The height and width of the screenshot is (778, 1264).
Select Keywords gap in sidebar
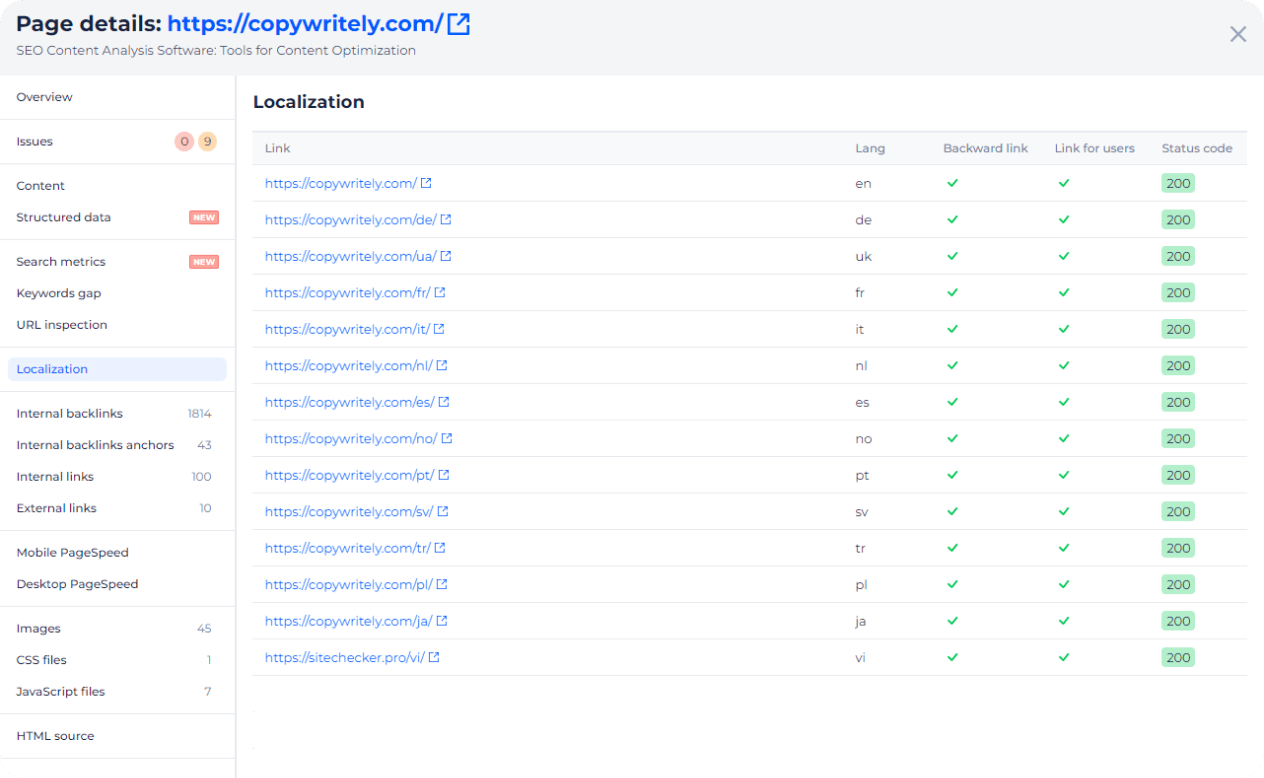point(59,293)
